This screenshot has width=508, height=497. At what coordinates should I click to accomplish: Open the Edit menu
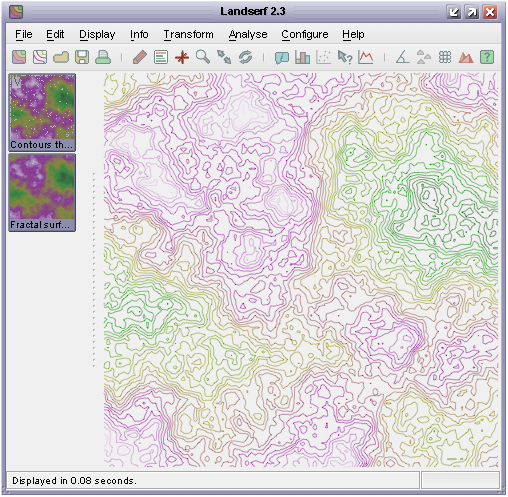[55, 34]
